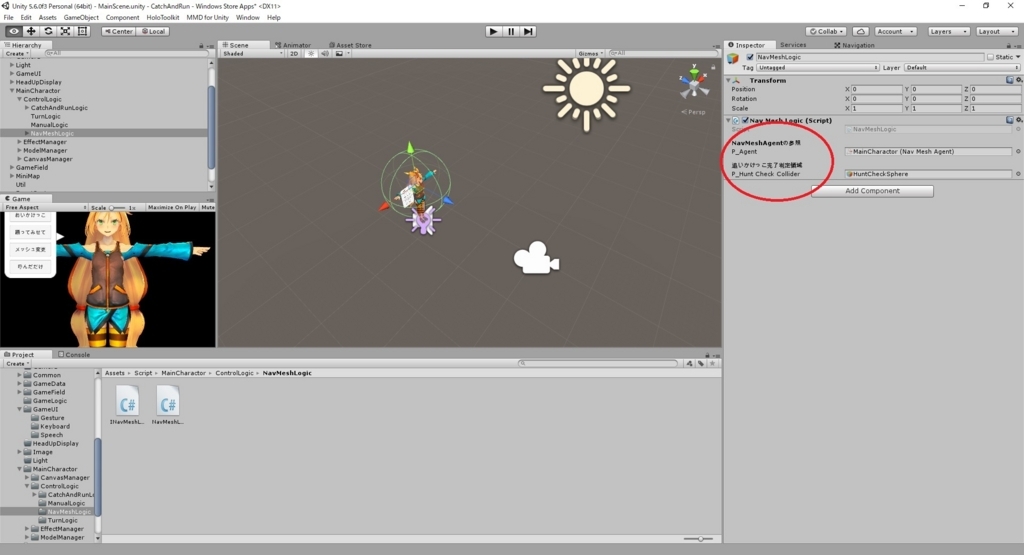Viewport: 1024px width, 555px height.
Task: Click the Pause button
Action: (x=511, y=31)
